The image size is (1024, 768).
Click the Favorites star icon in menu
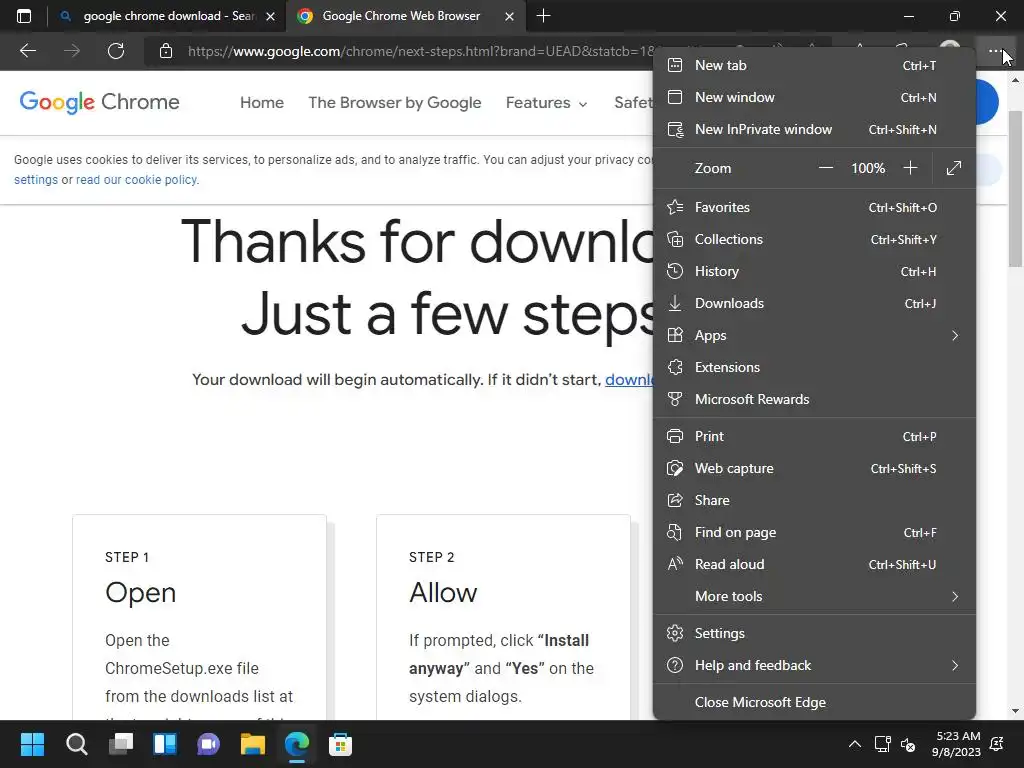pos(675,207)
